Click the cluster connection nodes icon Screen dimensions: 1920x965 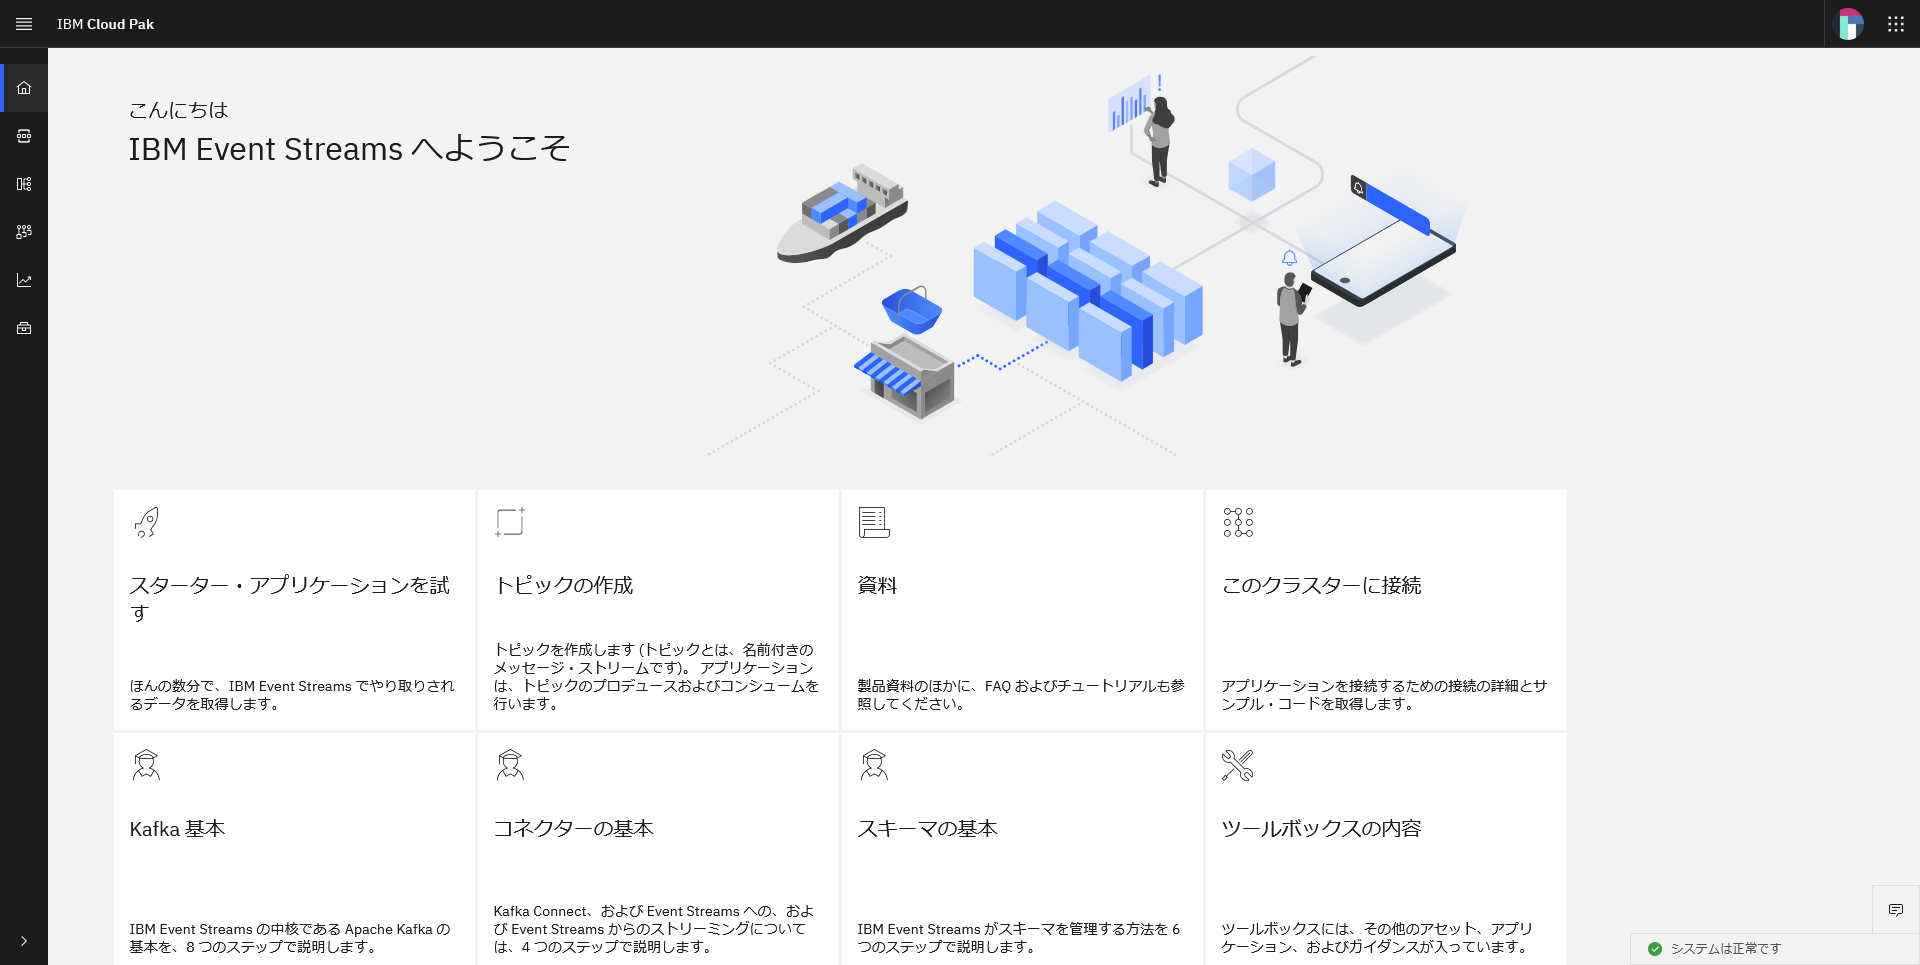[1238, 522]
